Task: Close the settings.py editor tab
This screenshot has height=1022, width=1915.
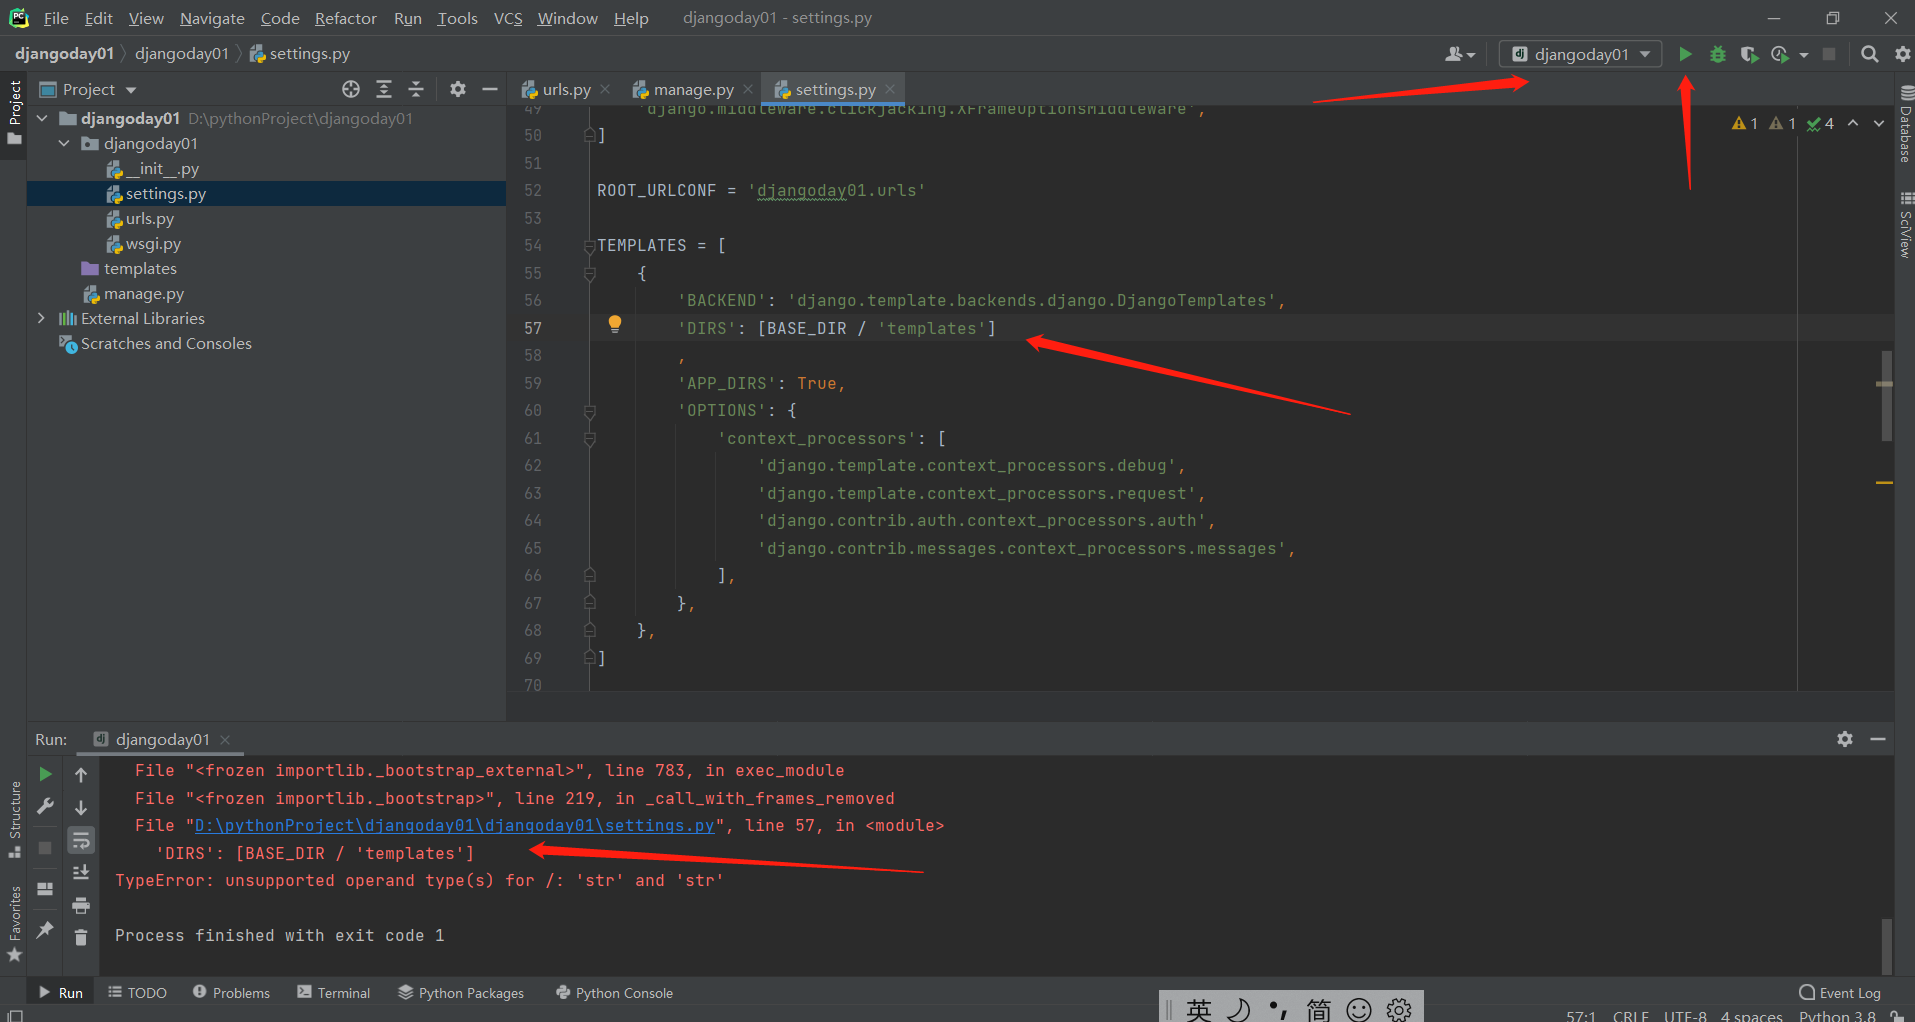Action: coord(890,89)
